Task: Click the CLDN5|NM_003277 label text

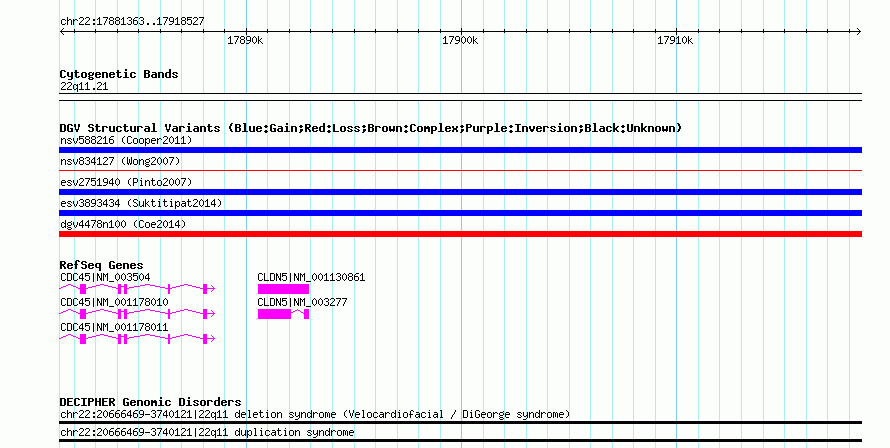Action: coord(302,302)
